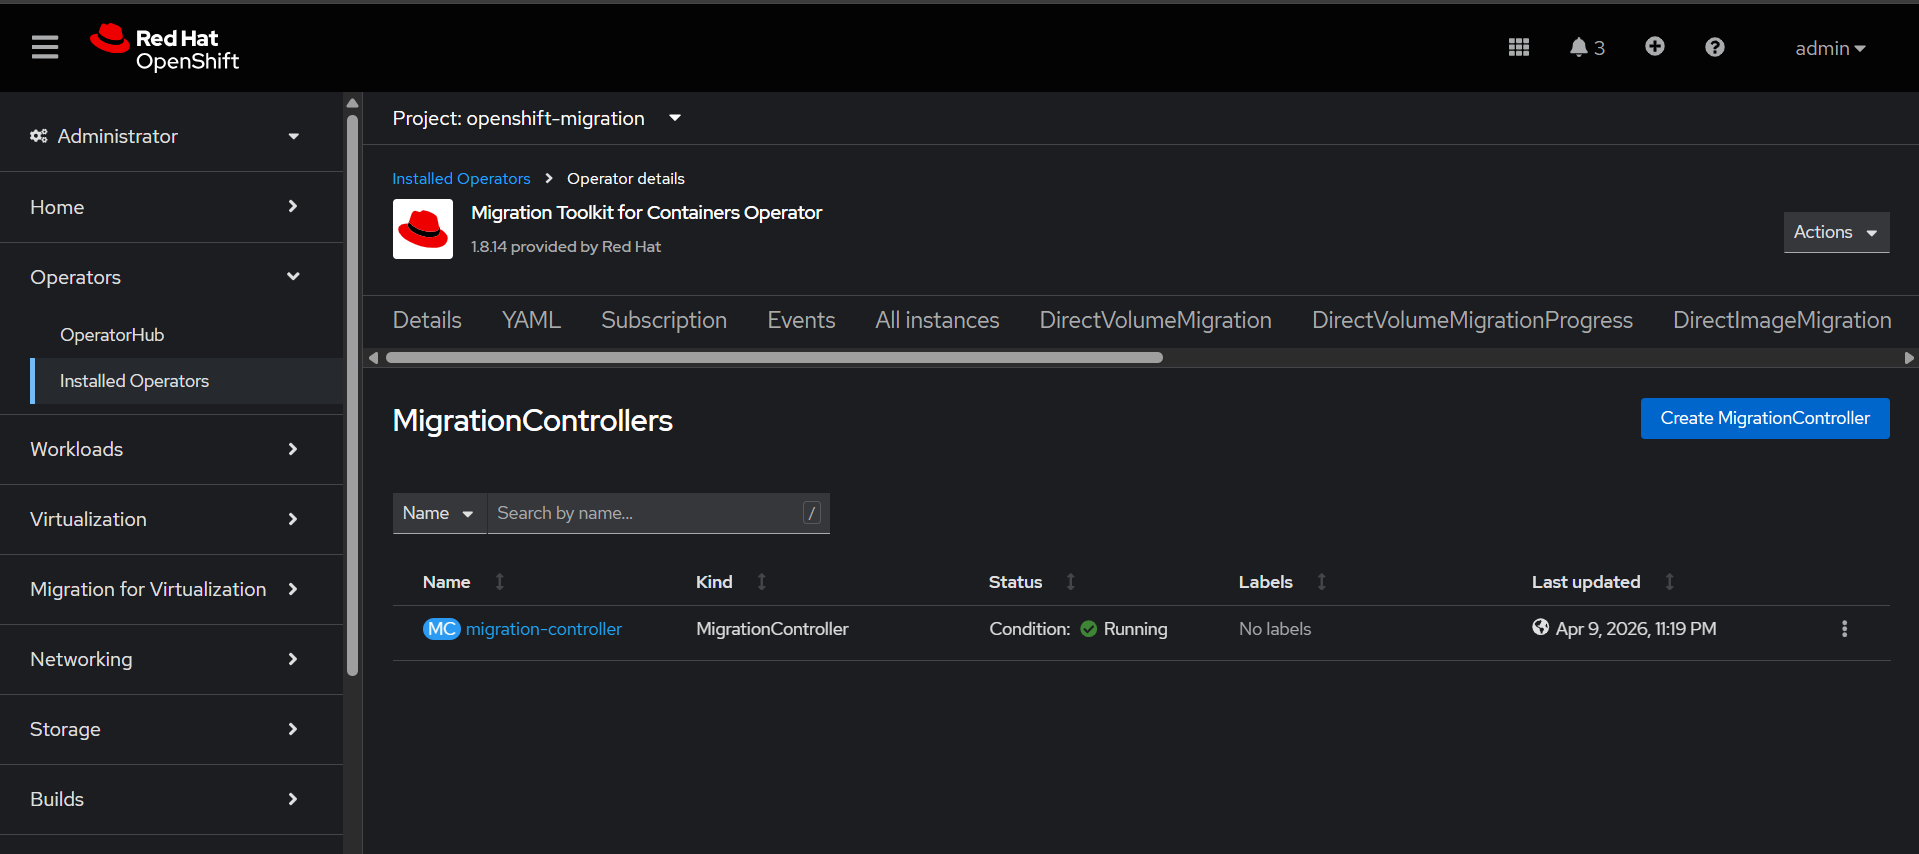This screenshot has width=1919, height=854.
Task: Click the Red Hat OpenShift logo
Action: tap(165, 48)
